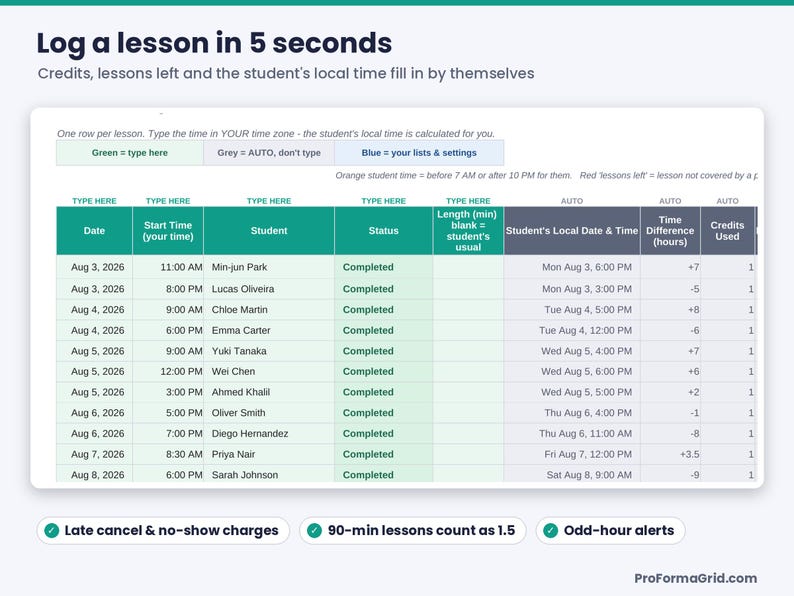Open the Status dropdown in Oliver Smith's row
The image size is (794, 596).
(x=383, y=413)
